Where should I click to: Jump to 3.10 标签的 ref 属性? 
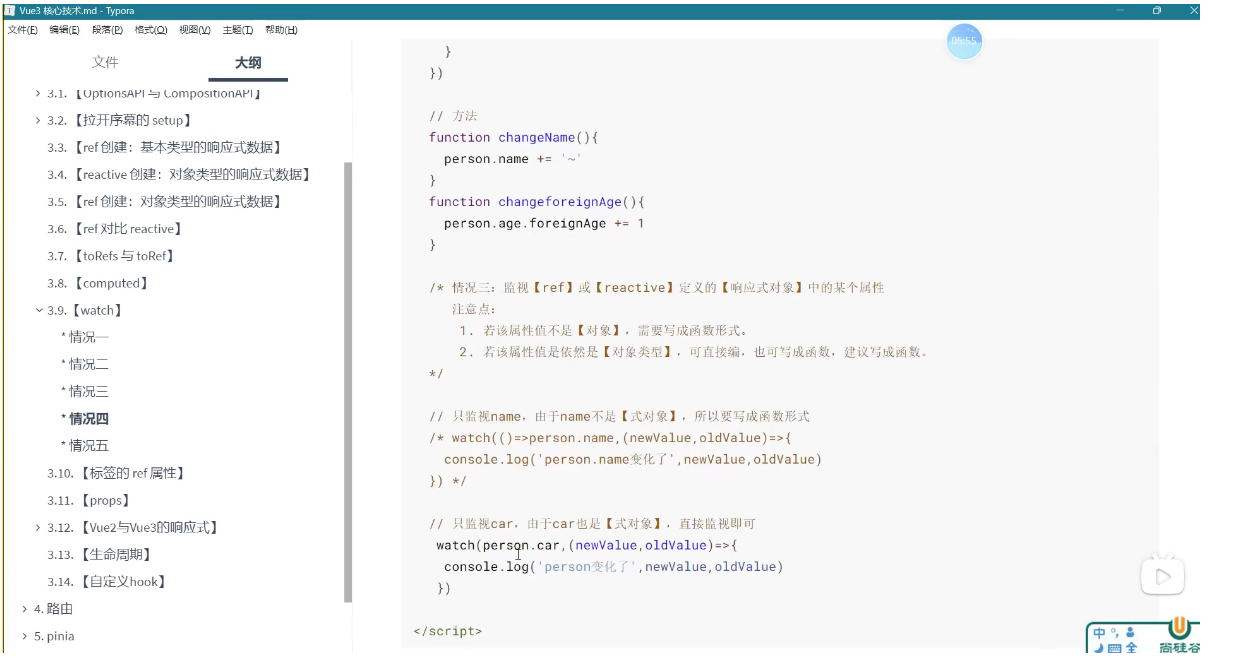coord(117,473)
